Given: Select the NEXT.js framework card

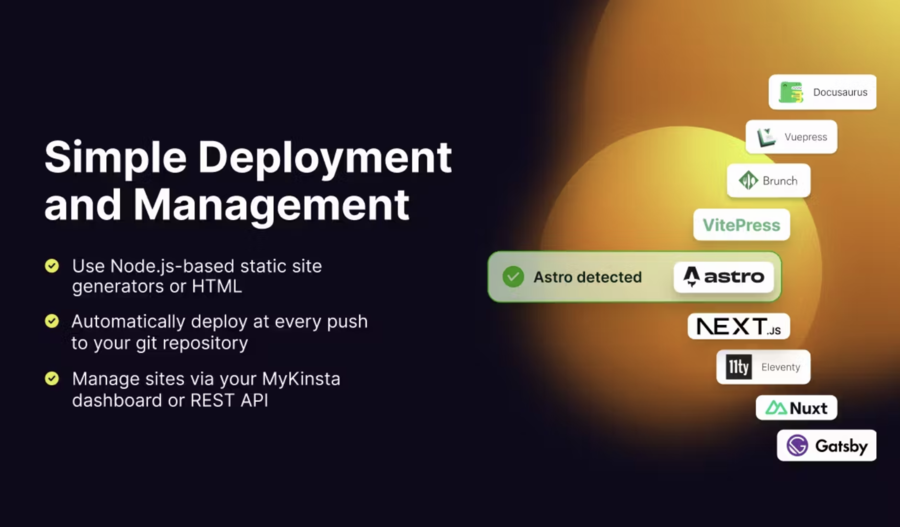Looking at the screenshot, I should point(738,326).
